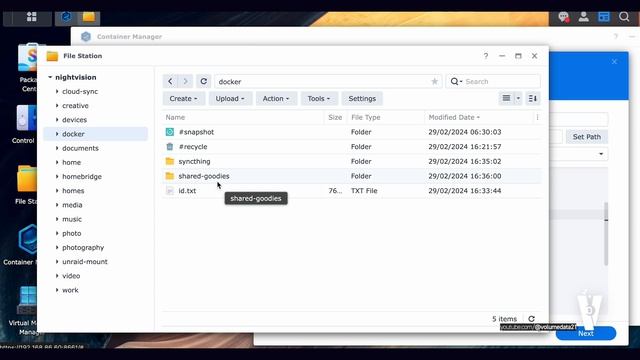Switch to File Station taskbar icon
The height and width of the screenshot is (360, 640).
point(89,17)
